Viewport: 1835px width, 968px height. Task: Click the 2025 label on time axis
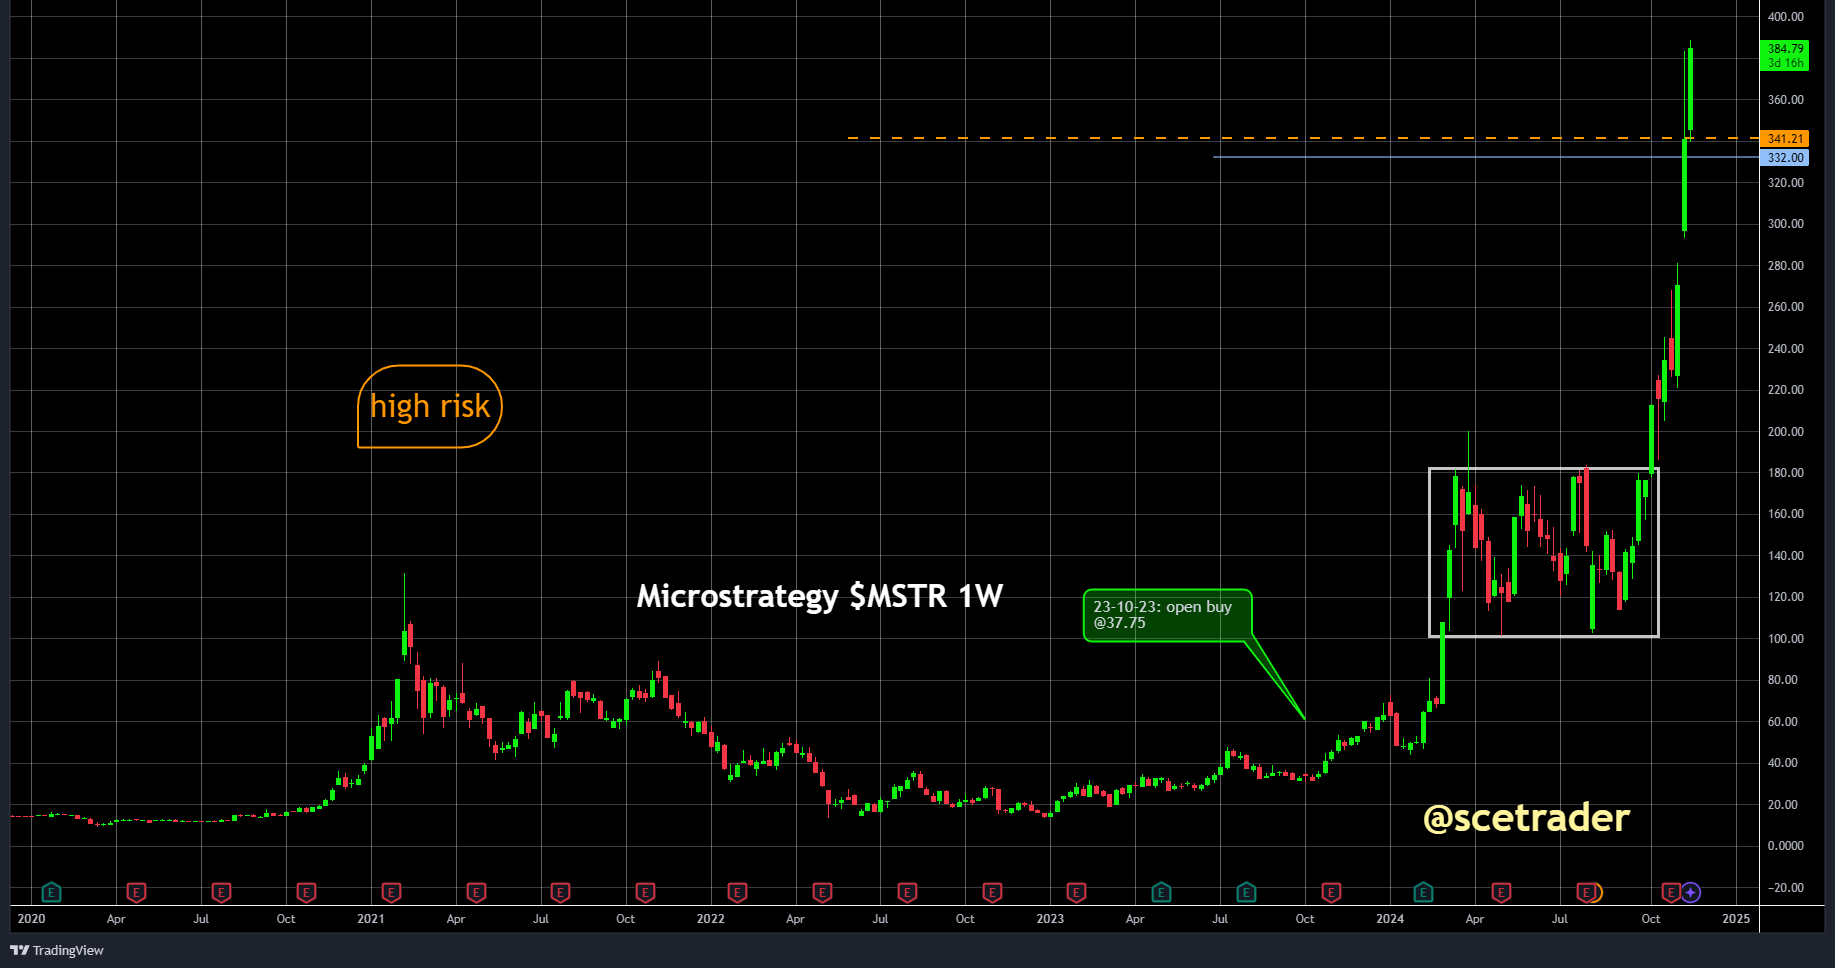click(x=1736, y=919)
